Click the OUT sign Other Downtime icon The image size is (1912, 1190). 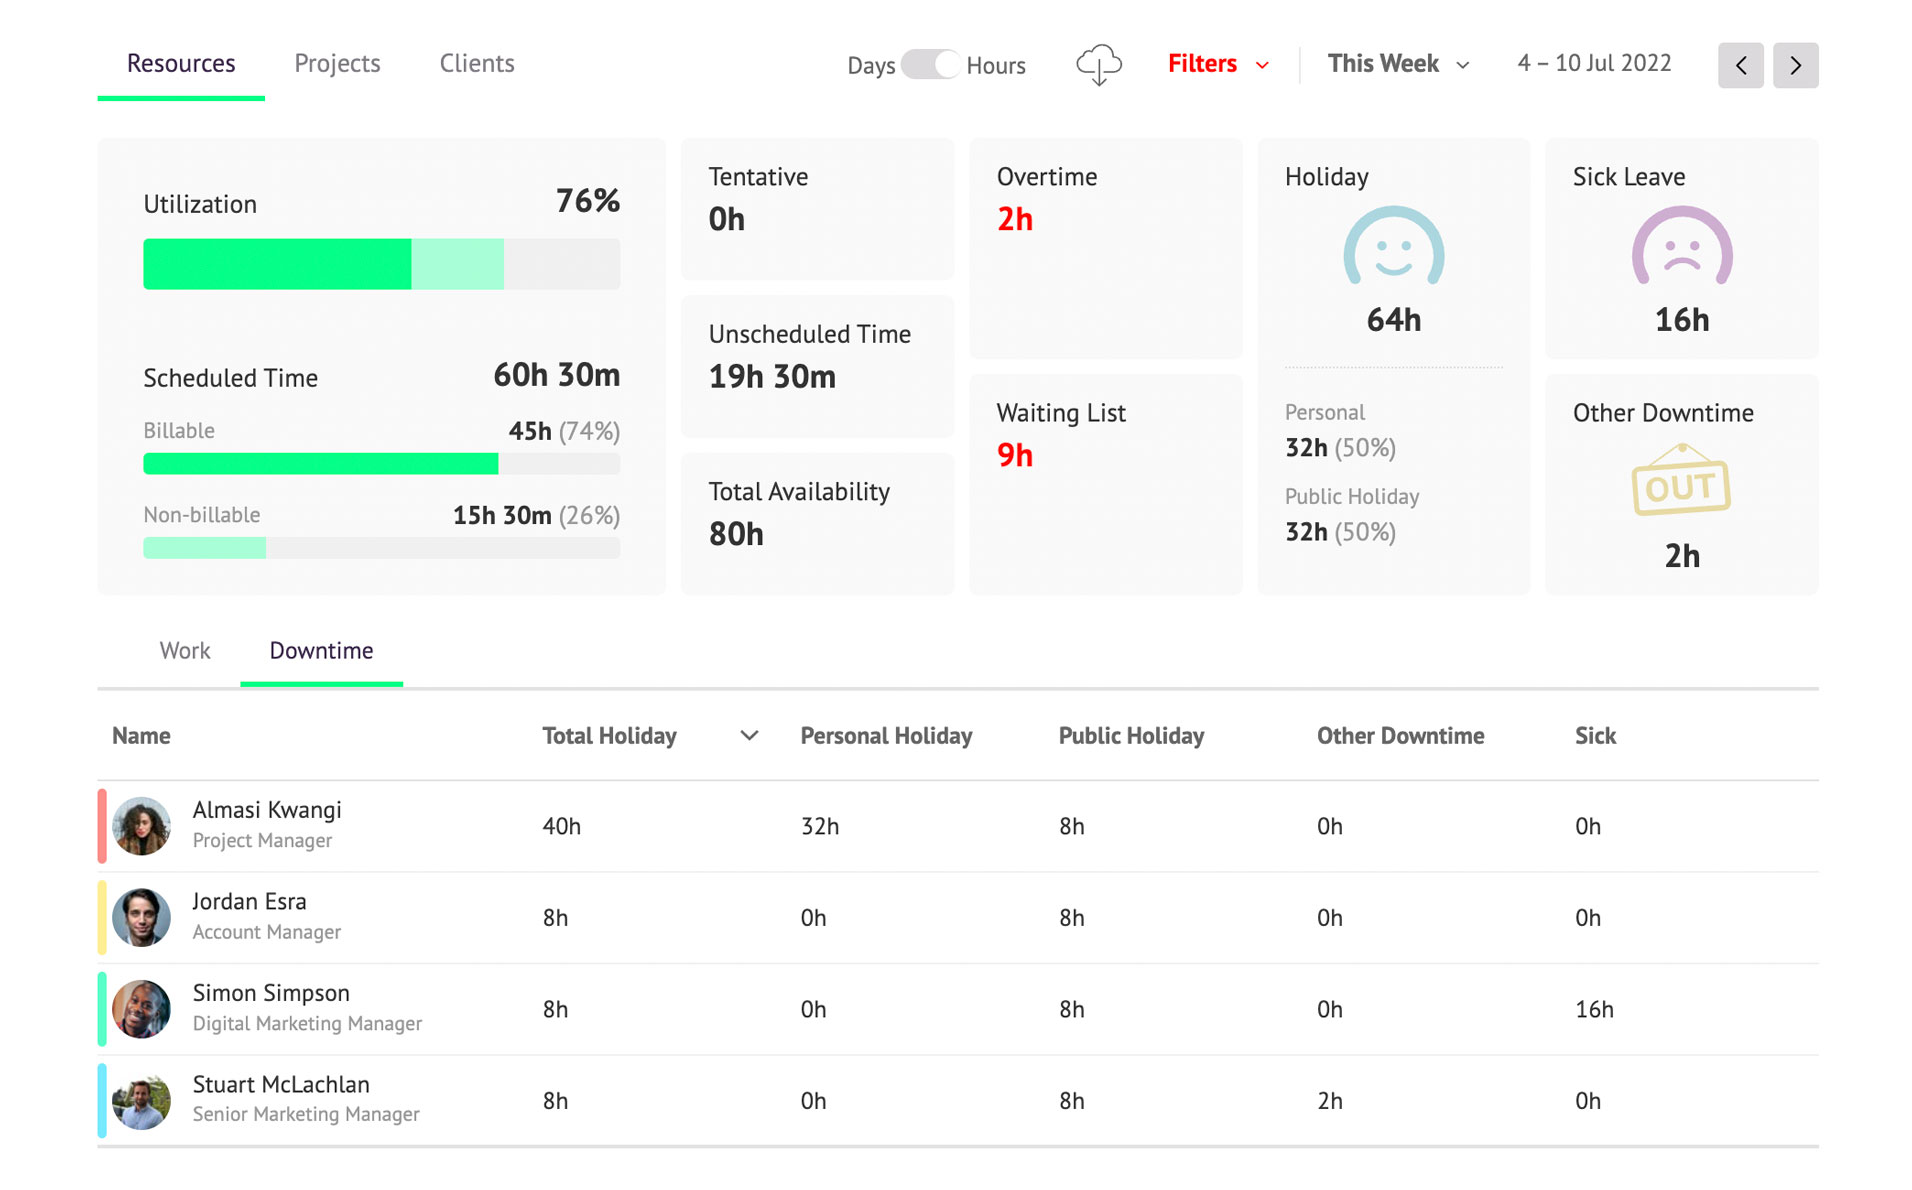pyautogui.click(x=1680, y=480)
